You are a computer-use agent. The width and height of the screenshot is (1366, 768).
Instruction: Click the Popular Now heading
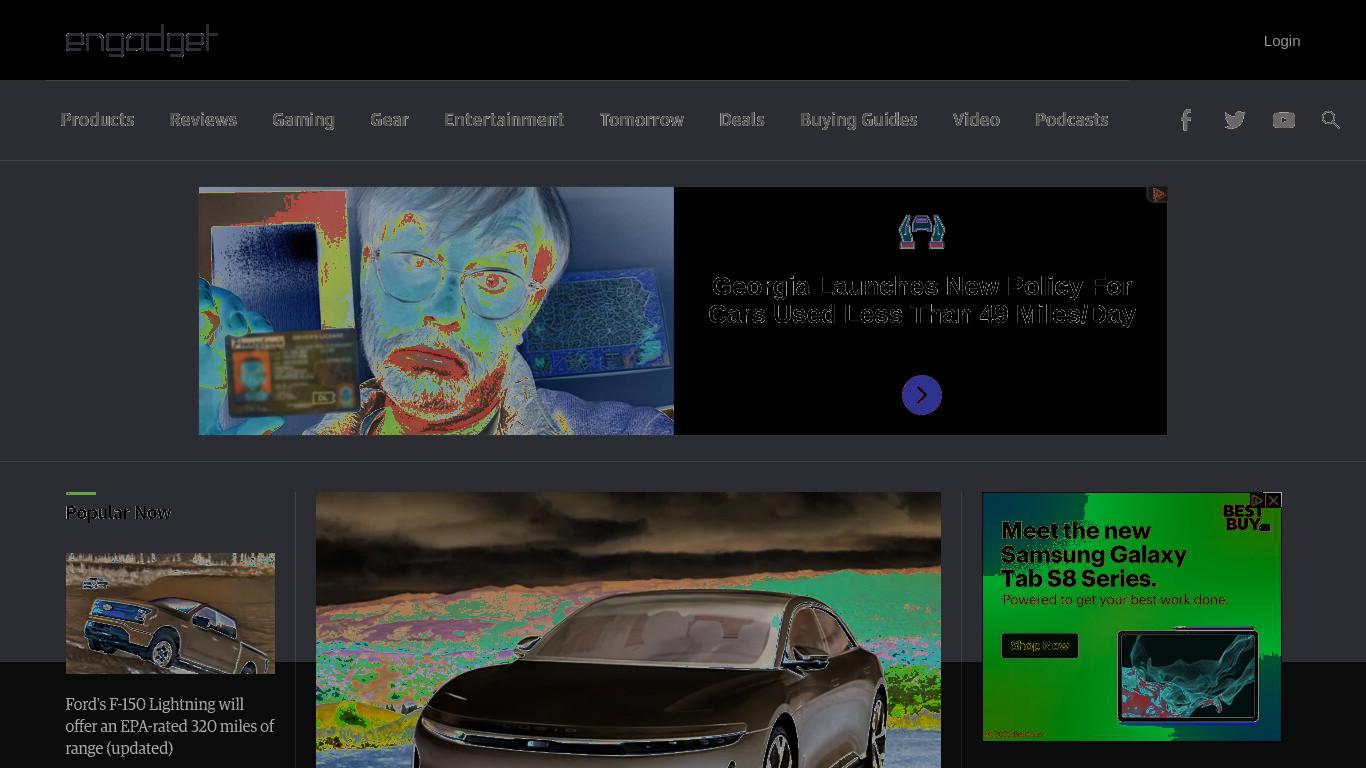pyautogui.click(x=118, y=513)
